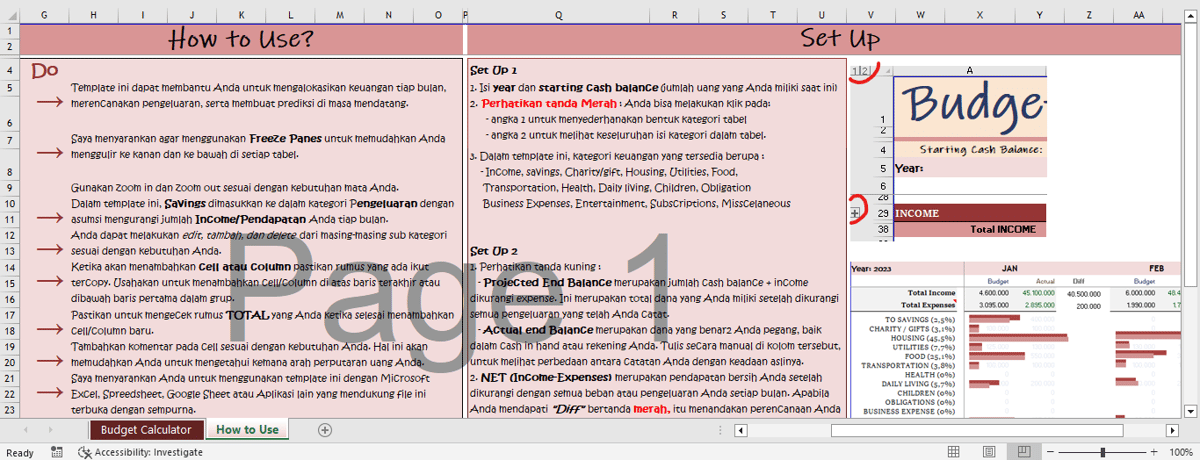Open Accessibility: Investigate checker

[x=140, y=452]
